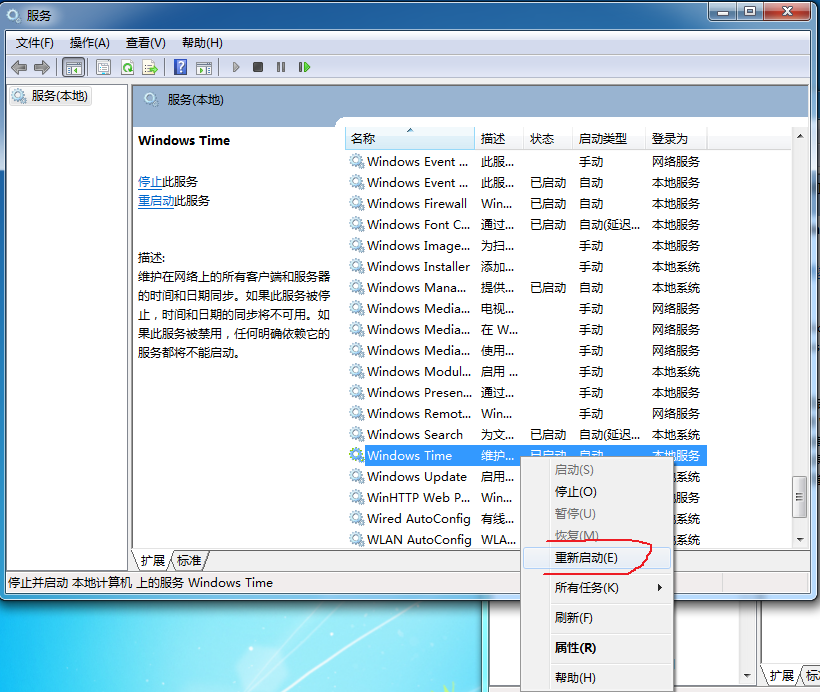The width and height of the screenshot is (820, 692).
Task: Sort by the 登录为 column header
Action: tap(676, 139)
